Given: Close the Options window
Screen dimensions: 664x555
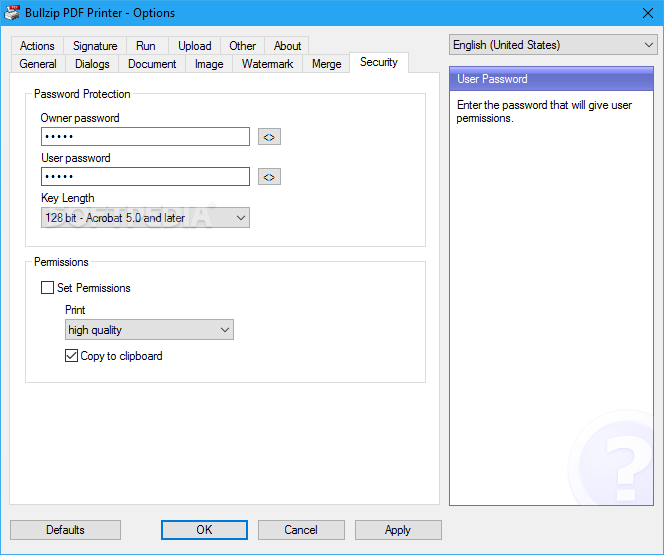Looking at the screenshot, I should 648,13.
